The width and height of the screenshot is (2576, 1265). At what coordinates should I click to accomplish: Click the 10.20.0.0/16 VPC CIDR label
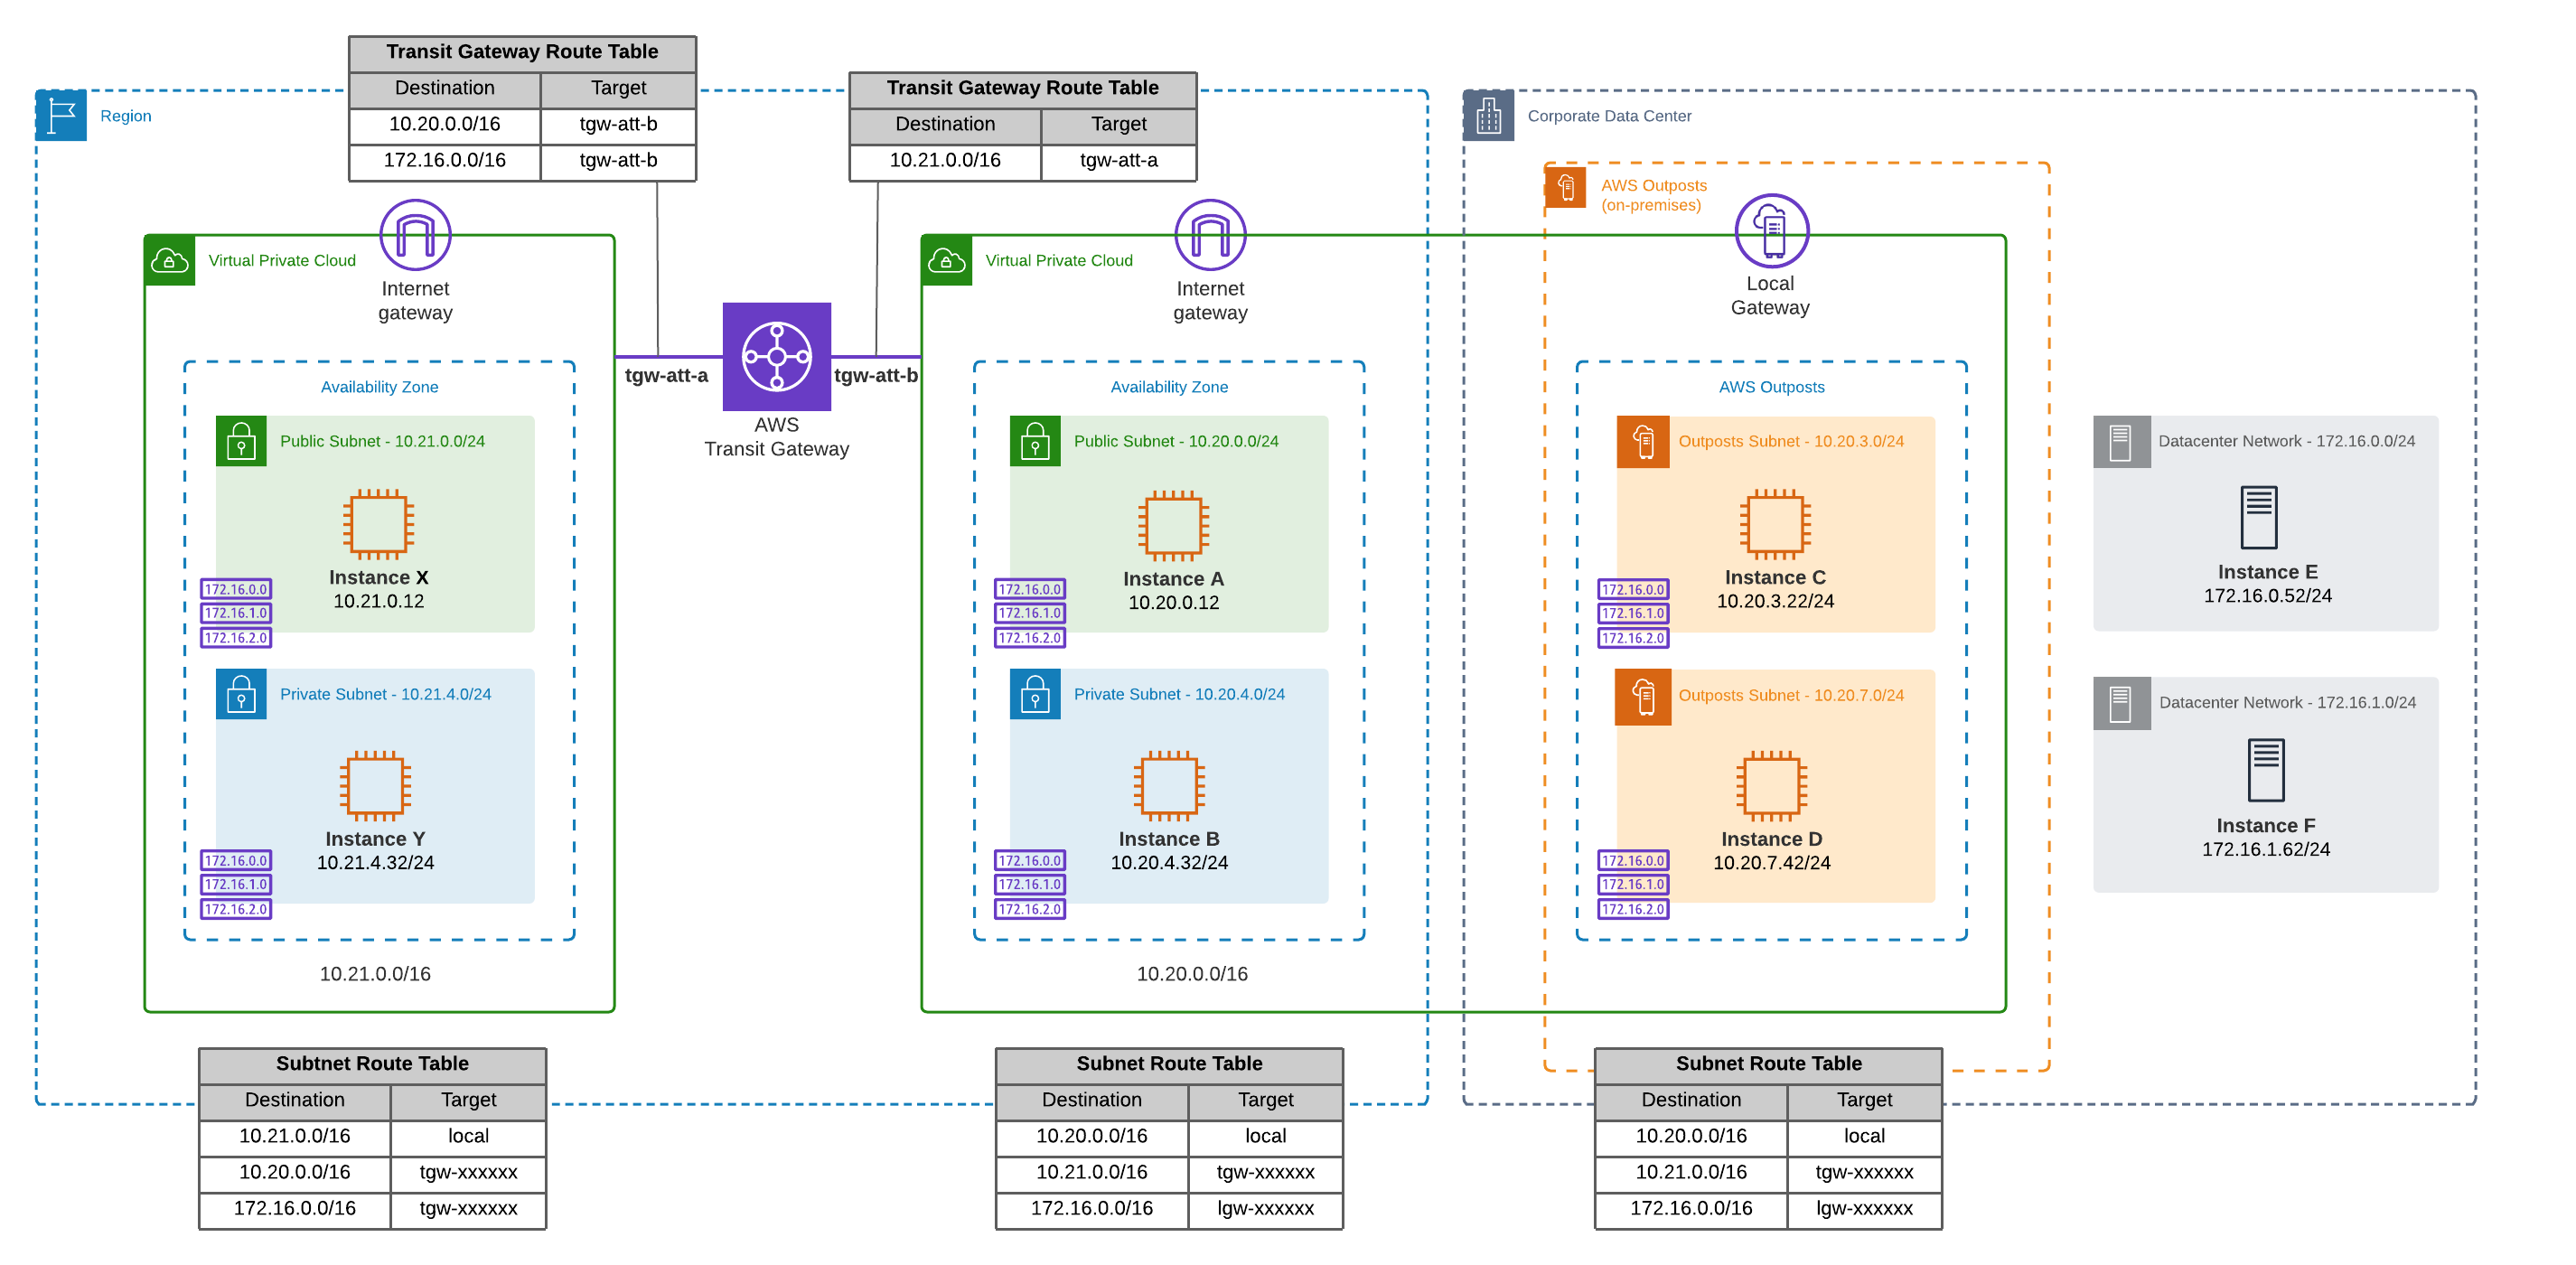click(x=1192, y=974)
